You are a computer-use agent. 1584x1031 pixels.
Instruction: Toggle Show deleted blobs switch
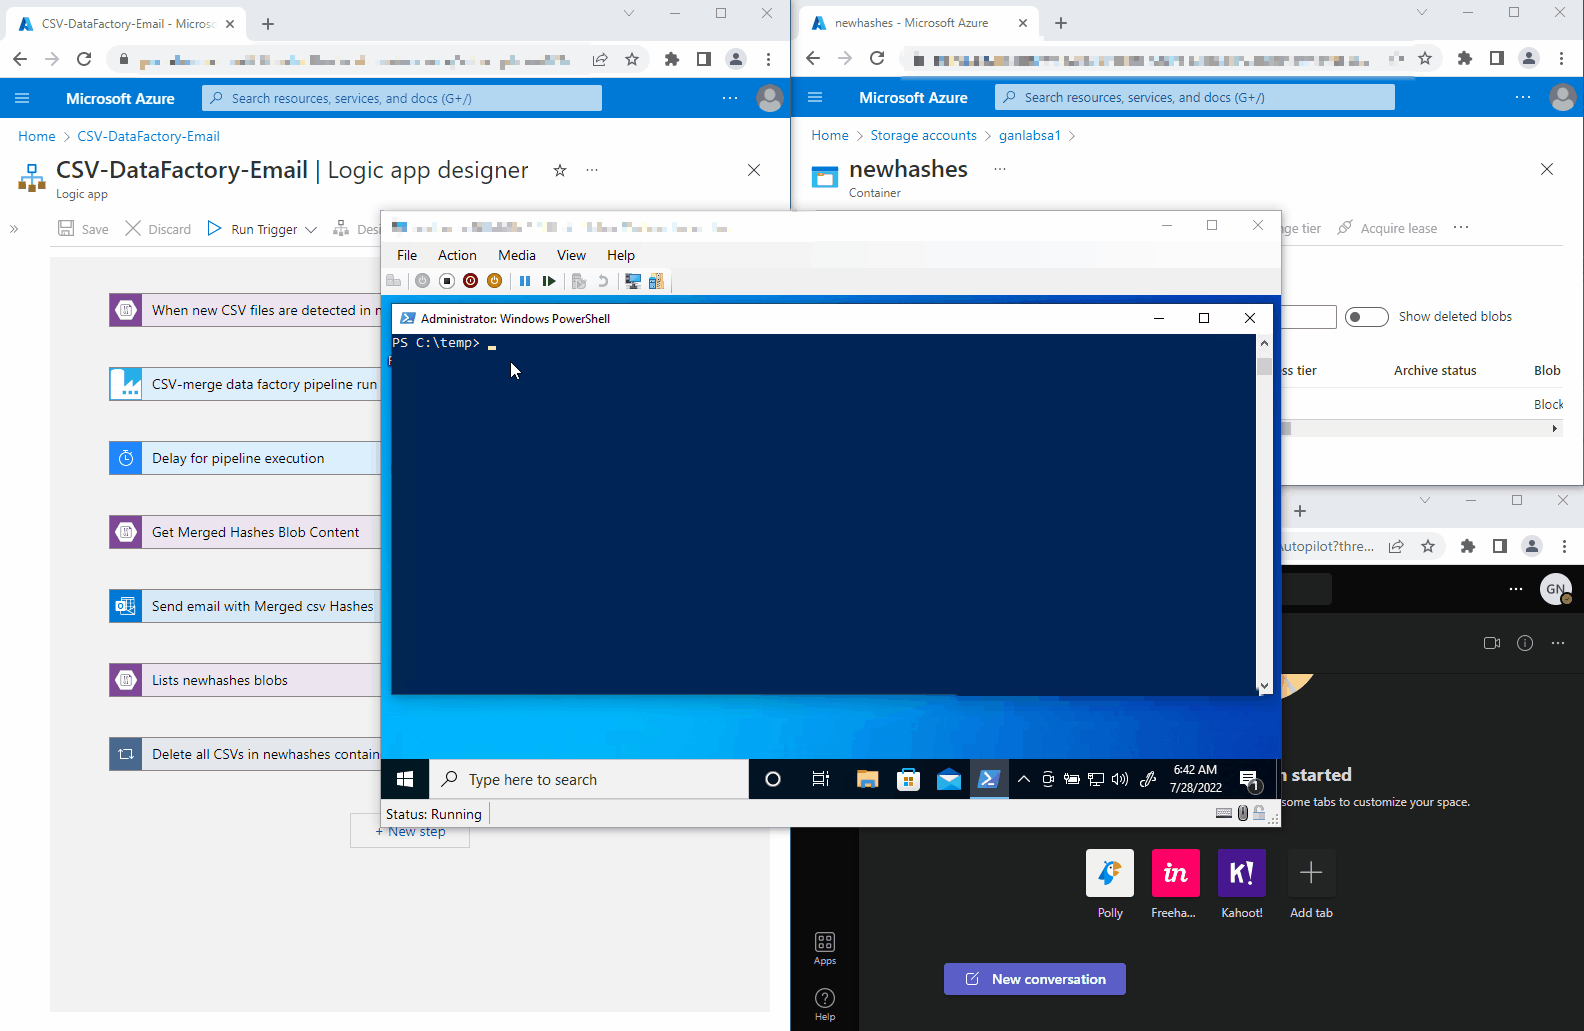(x=1366, y=317)
